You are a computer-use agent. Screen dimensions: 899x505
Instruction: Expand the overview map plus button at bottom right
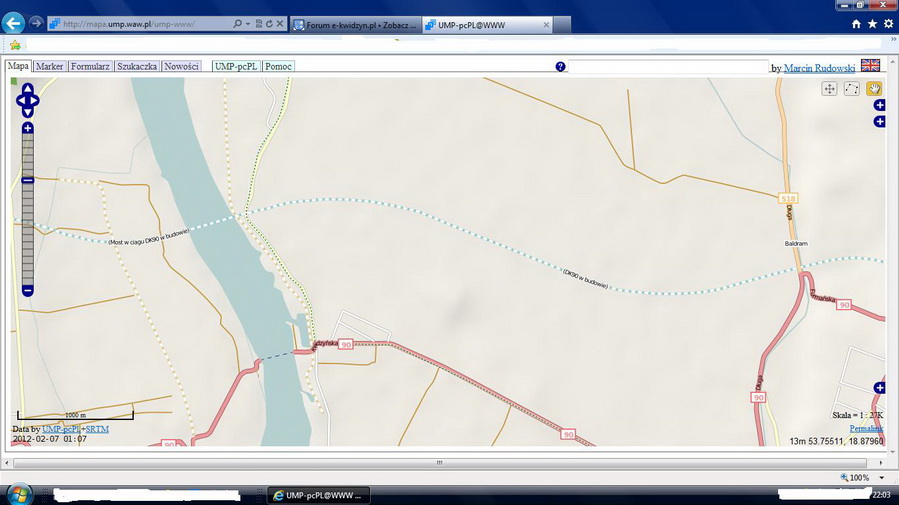point(880,388)
